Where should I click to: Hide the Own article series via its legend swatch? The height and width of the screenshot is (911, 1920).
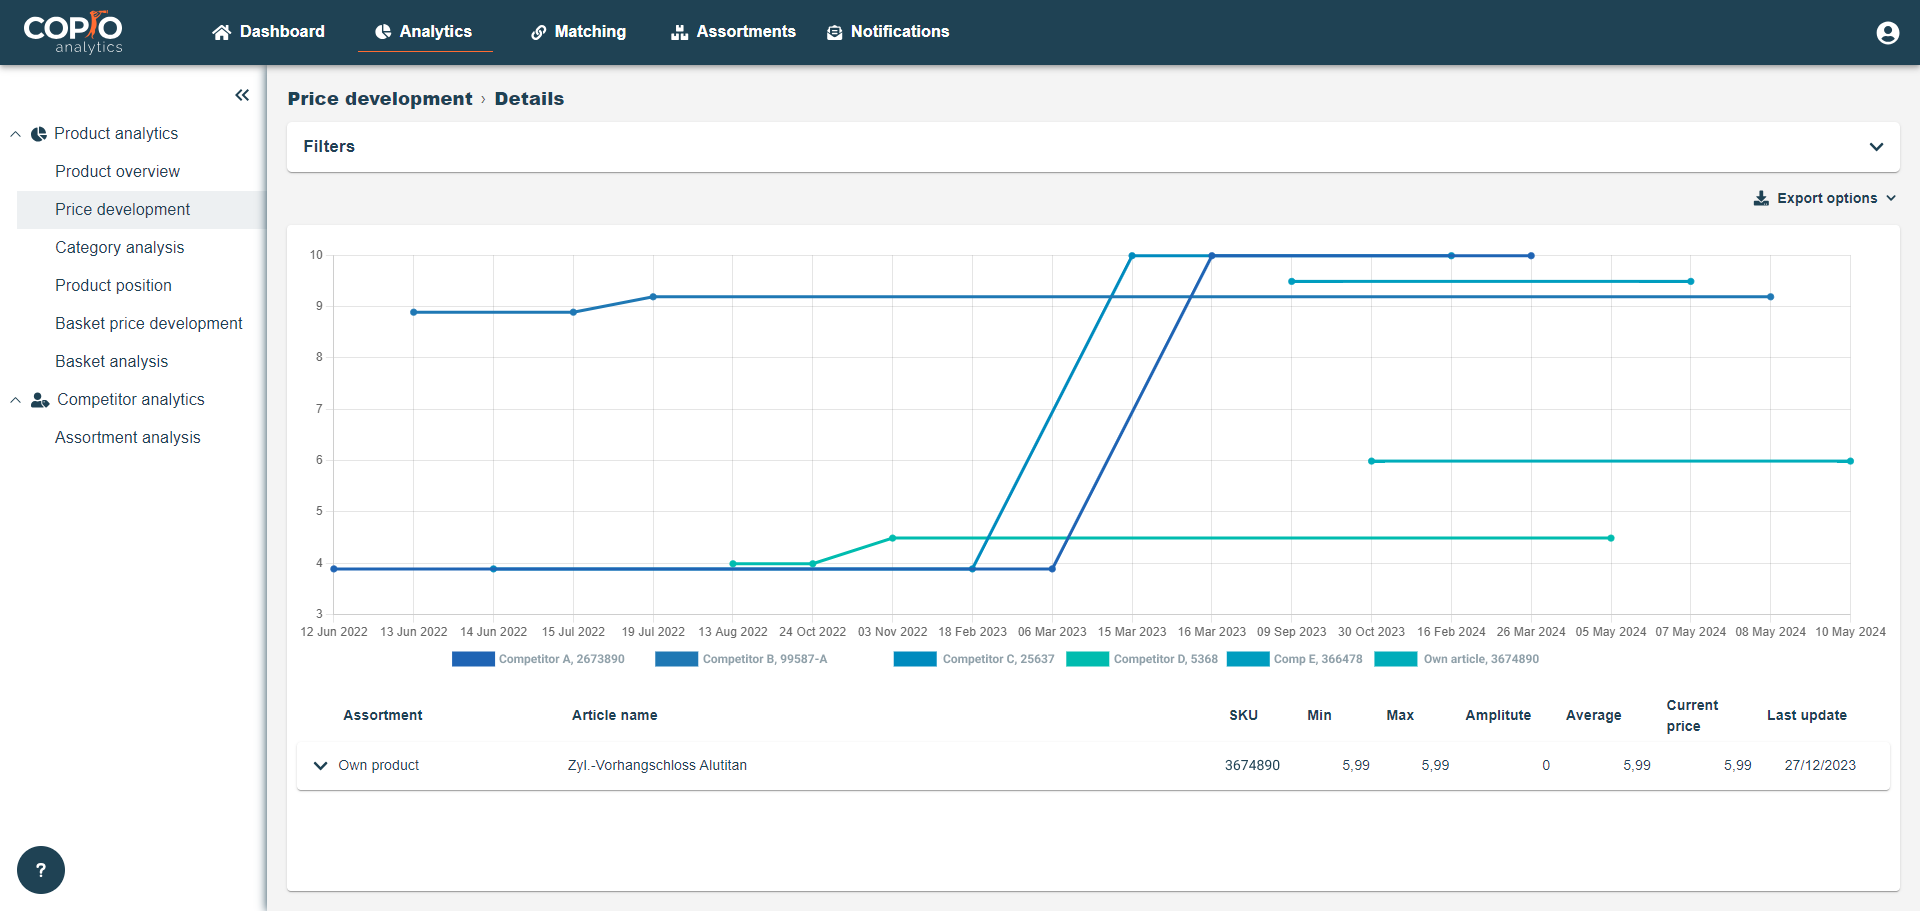pyautogui.click(x=1397, y=659)
